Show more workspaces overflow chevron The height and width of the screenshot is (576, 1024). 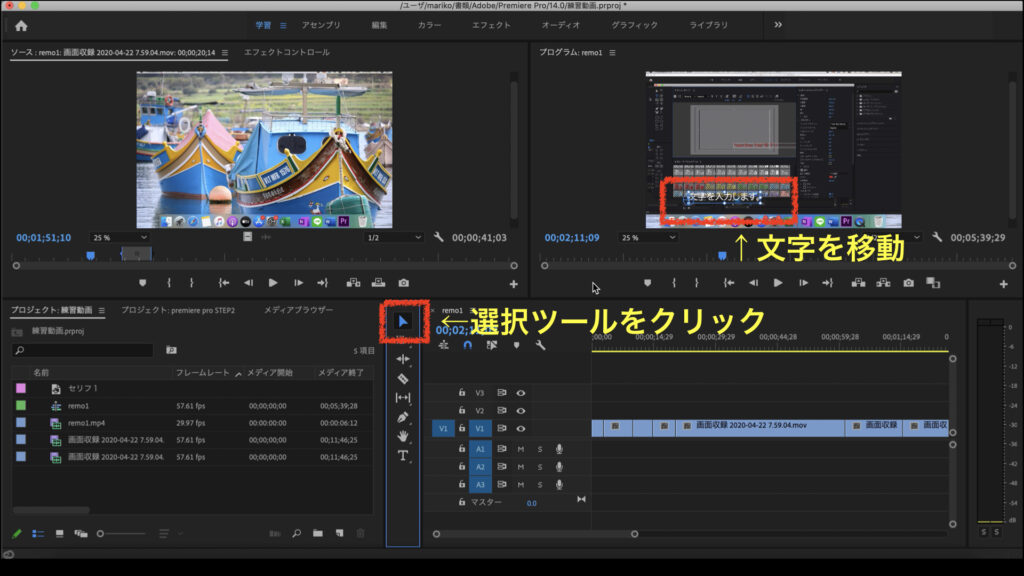click(x=778, y=25)
